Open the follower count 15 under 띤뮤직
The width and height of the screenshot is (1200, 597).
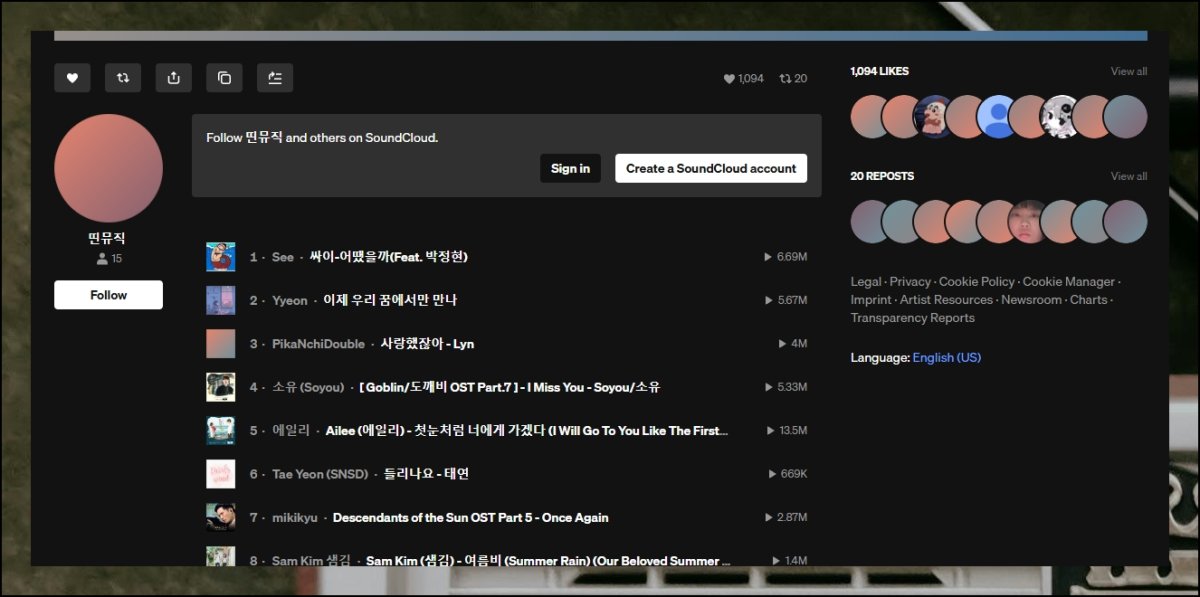coord(109,259)
